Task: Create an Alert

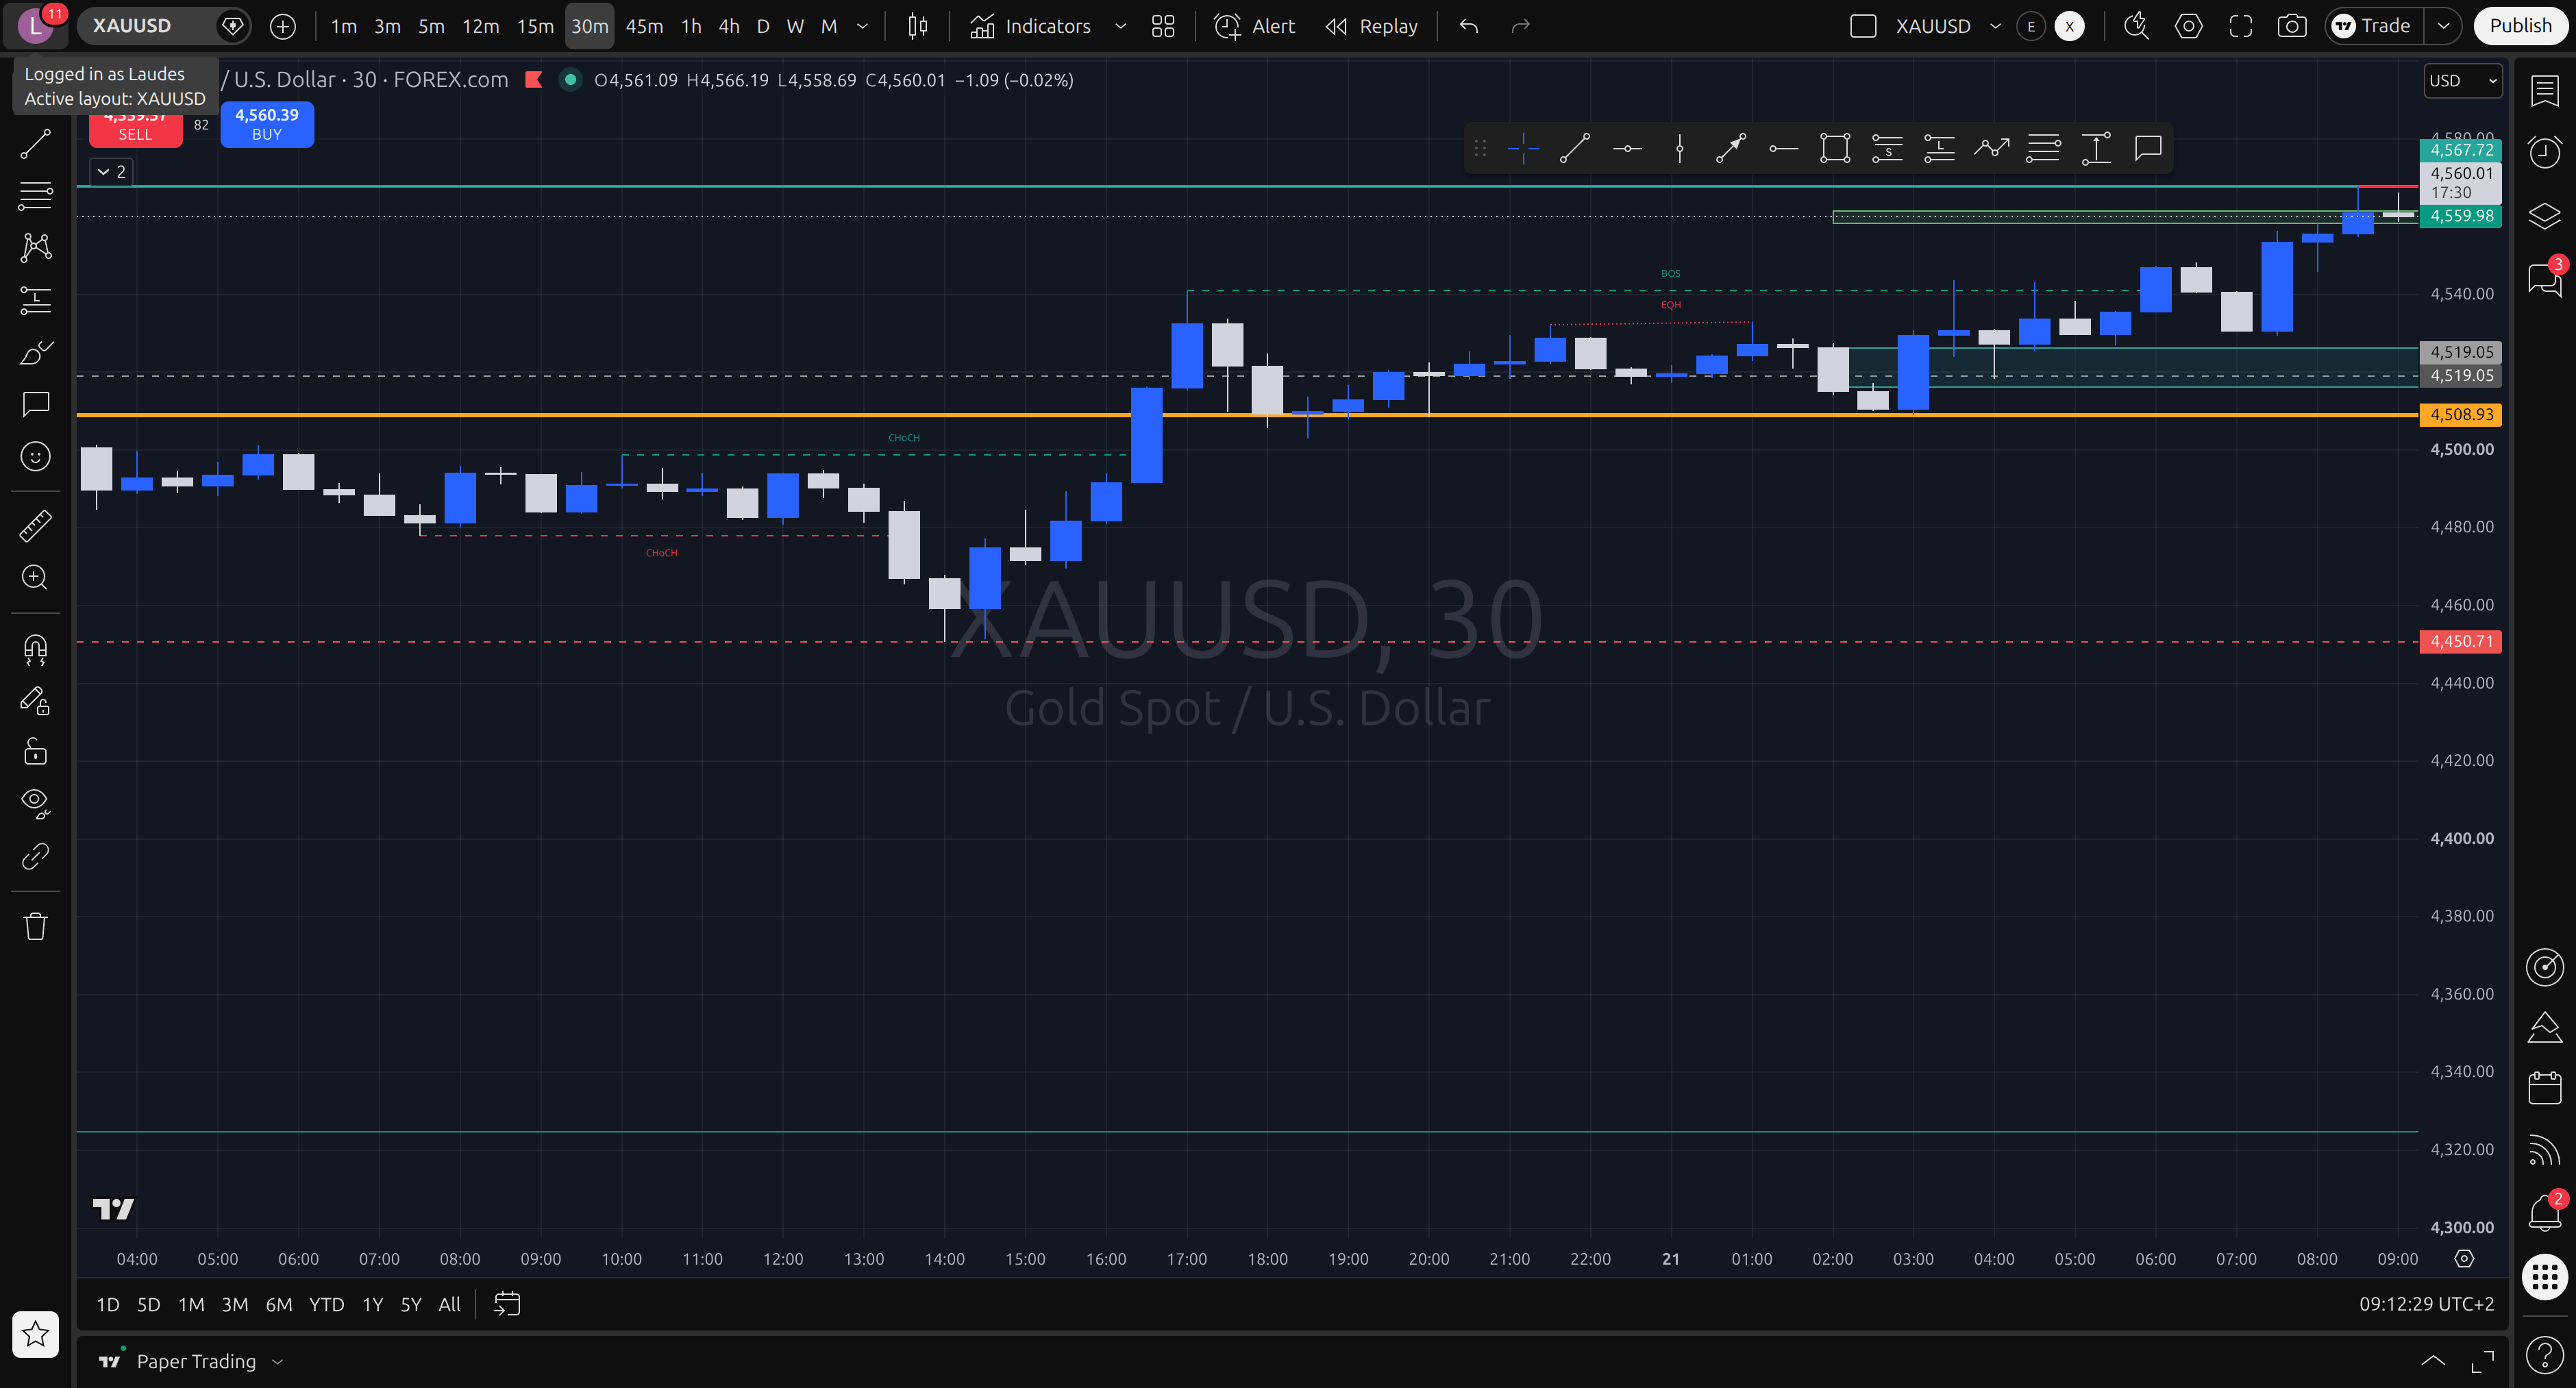Action: 1255,26
